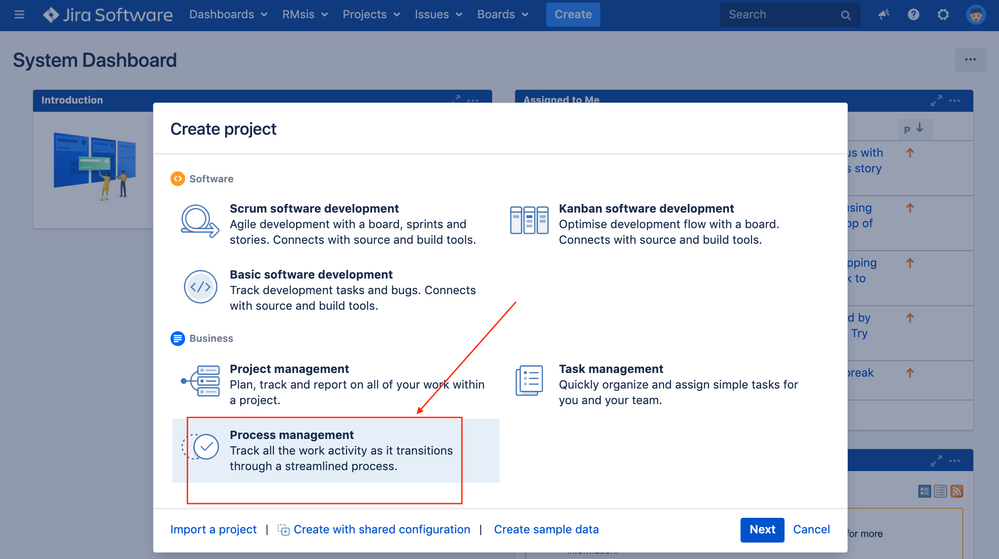Open lower right gadget options menu
This screenshot has height=559, width=999.
pos(954,460)
